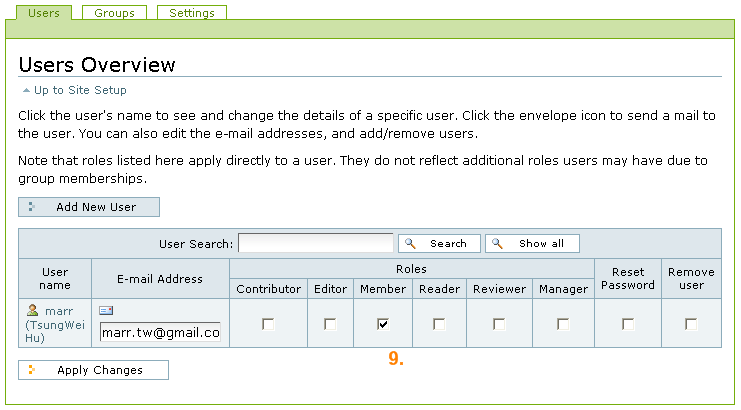Viewport: 741px width, 410px height.
Task: Enable the Contributor role for marr
Action: 268,324
